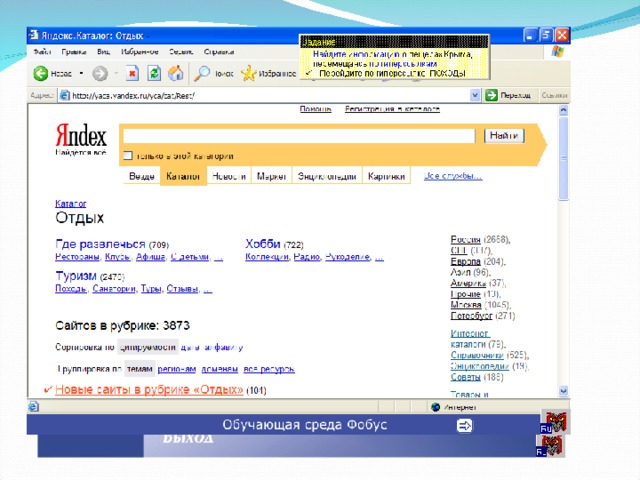Open the Справка menu
Viewport: 640px width, 480px height.
click(219, 52)
